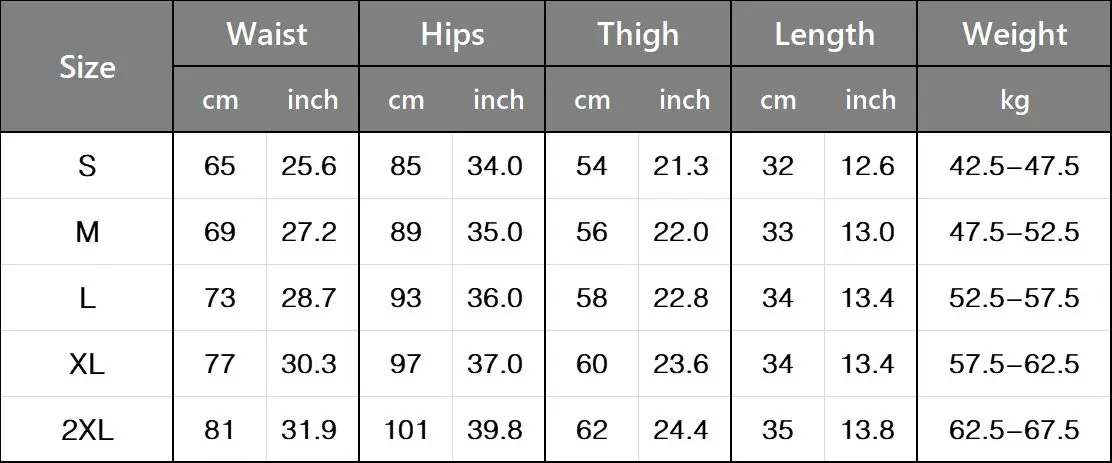
Task: Select the 24.4 thigh inch cell
Action: click(681, 430)
